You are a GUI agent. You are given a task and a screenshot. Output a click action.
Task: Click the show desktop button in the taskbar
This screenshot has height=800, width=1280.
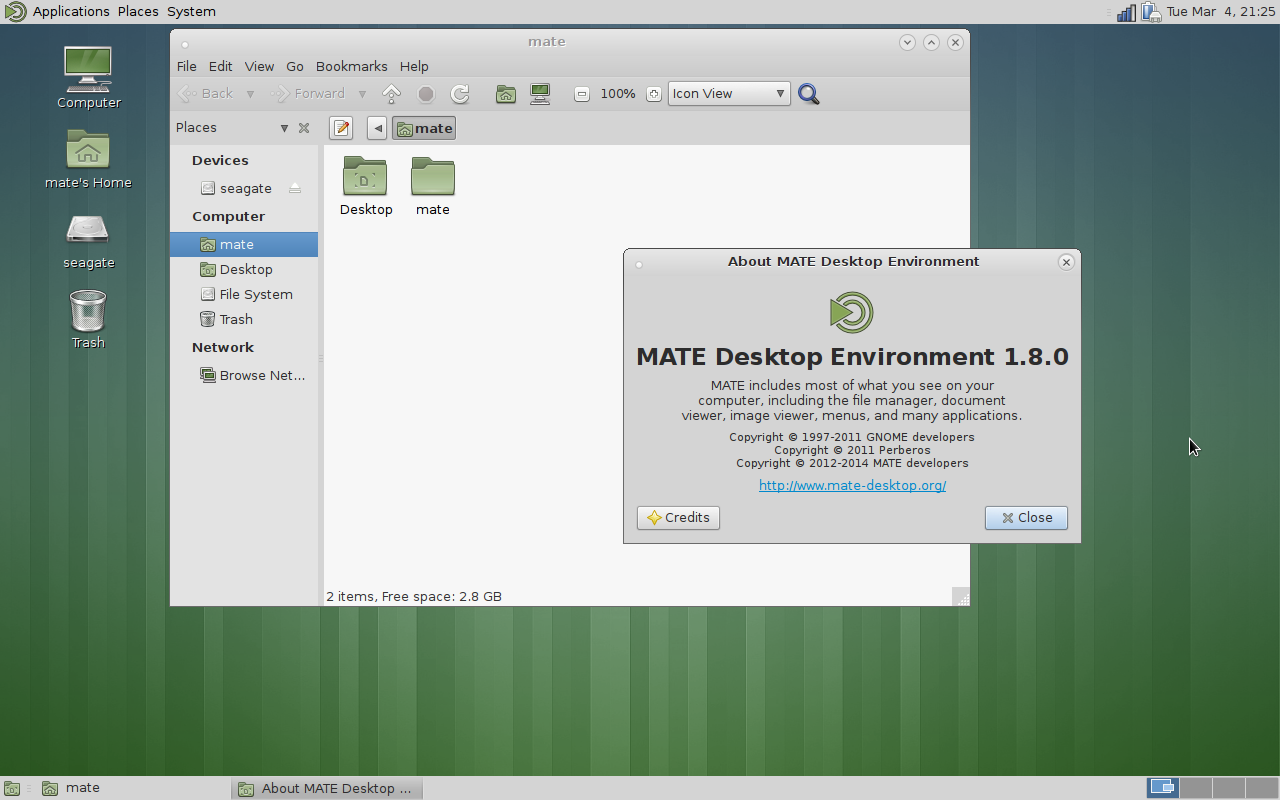11,787
